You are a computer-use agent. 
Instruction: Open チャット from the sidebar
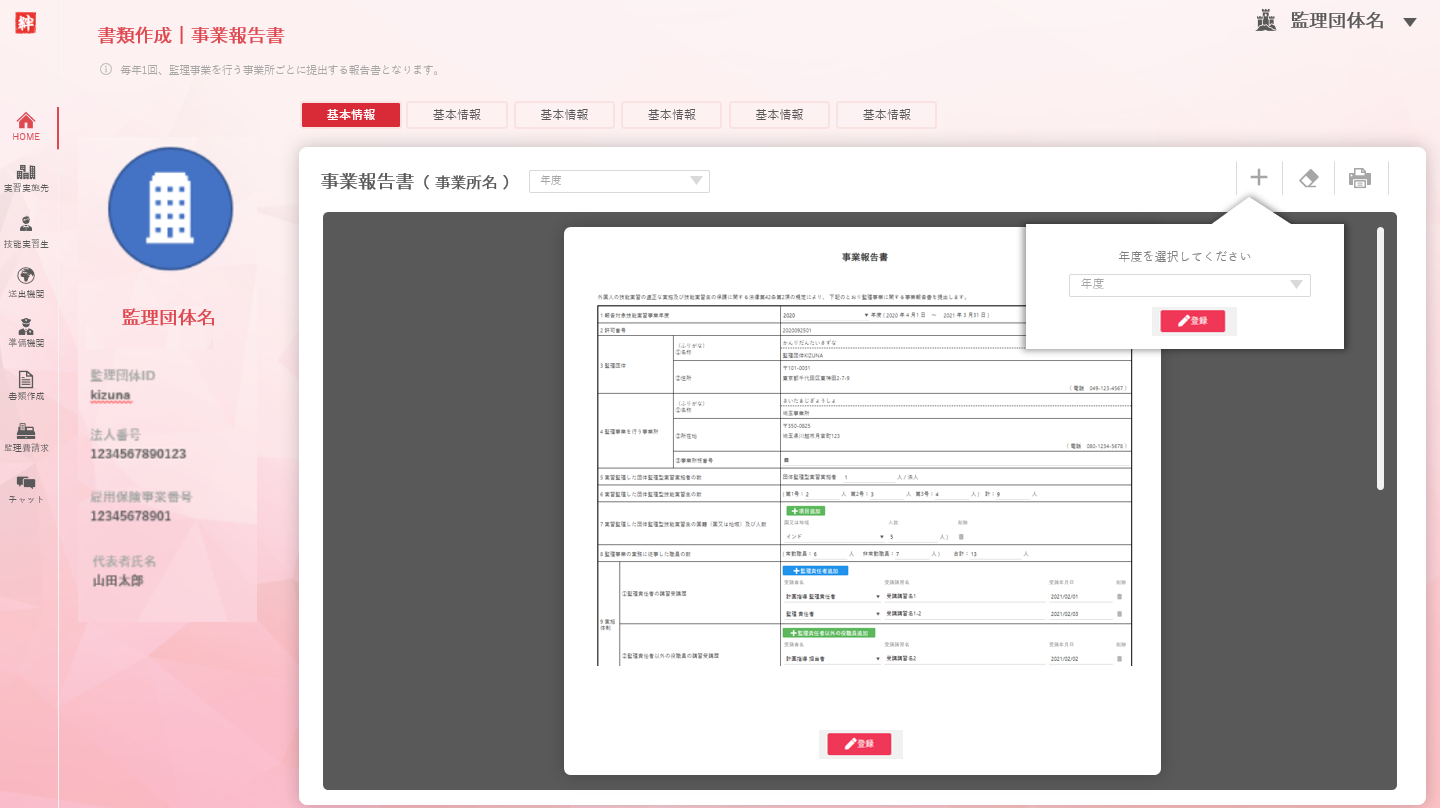[x=26, y=488]
